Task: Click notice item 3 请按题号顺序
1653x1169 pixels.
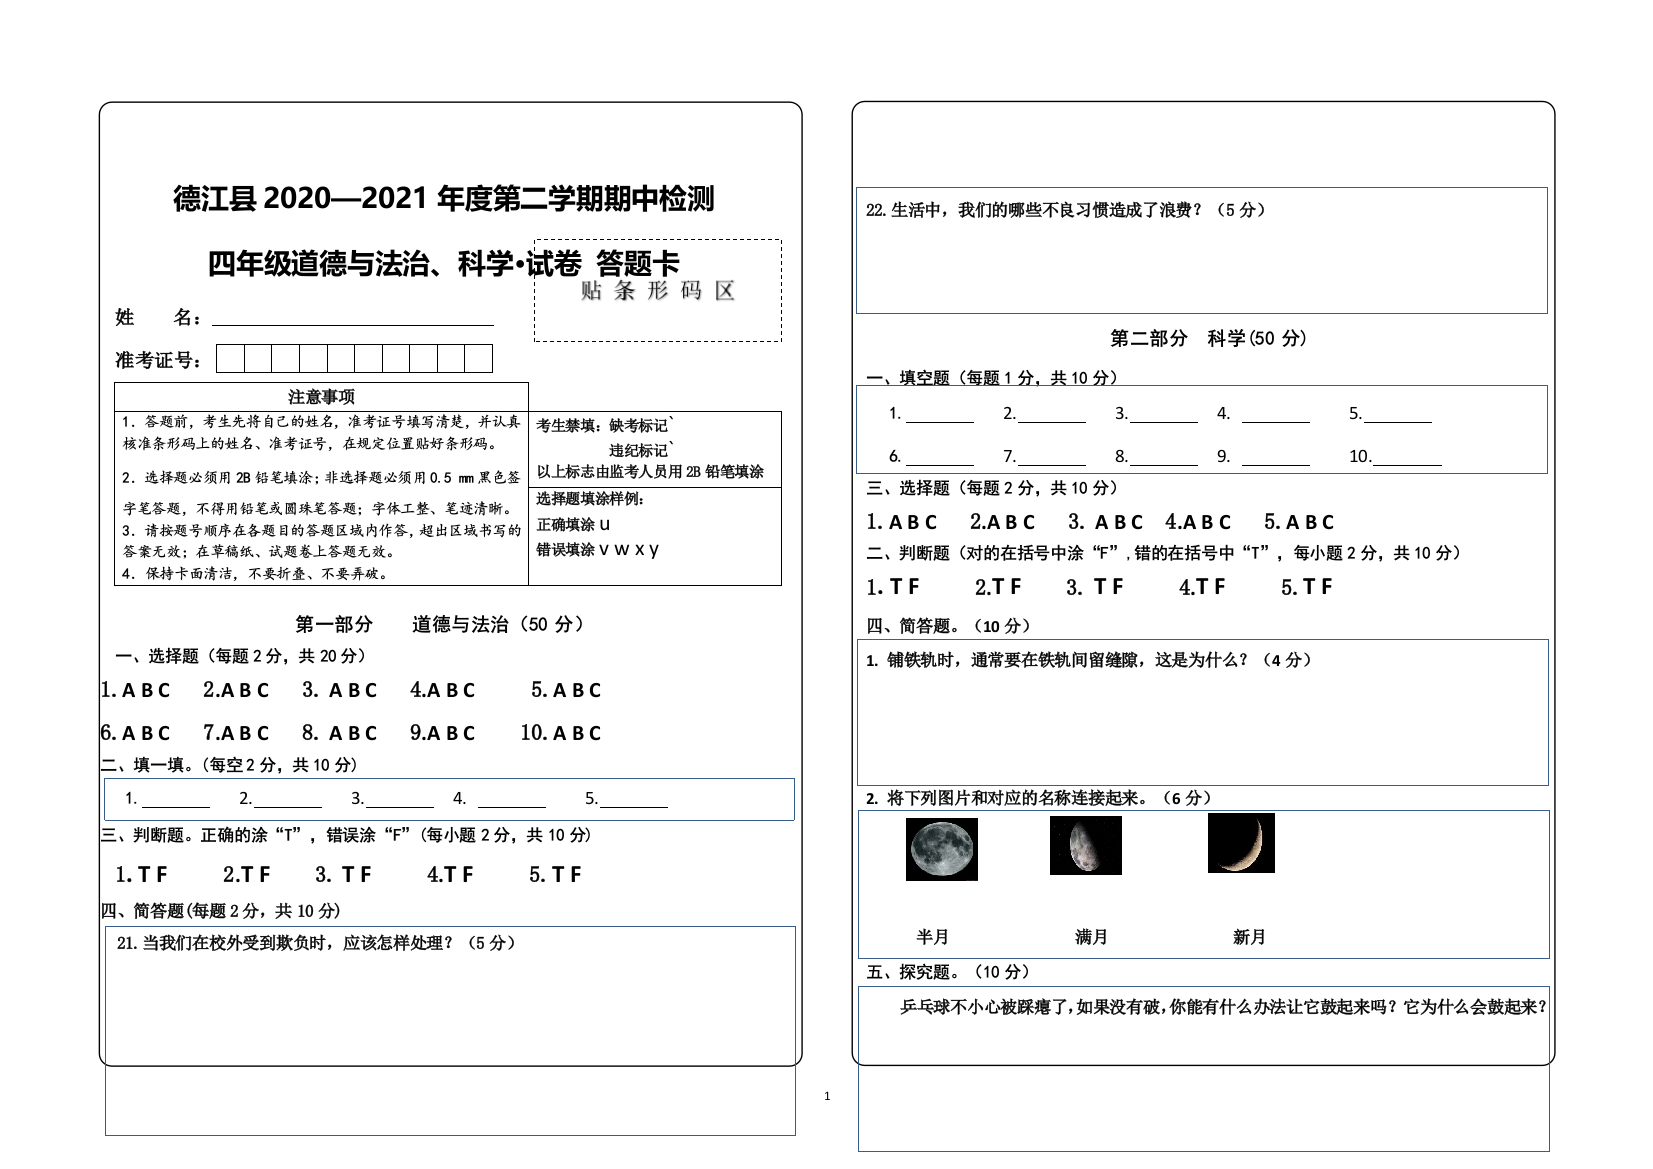Action: pyautogui.click(x=321, y=541)
